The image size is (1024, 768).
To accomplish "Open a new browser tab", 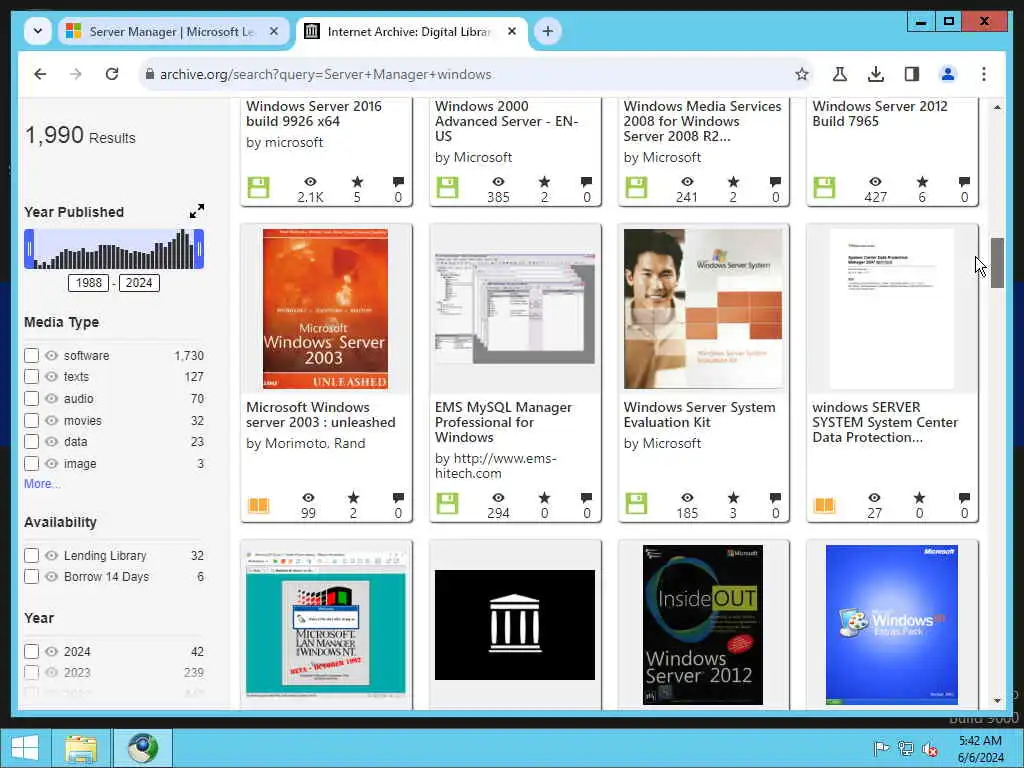I will tap(547, 31).
